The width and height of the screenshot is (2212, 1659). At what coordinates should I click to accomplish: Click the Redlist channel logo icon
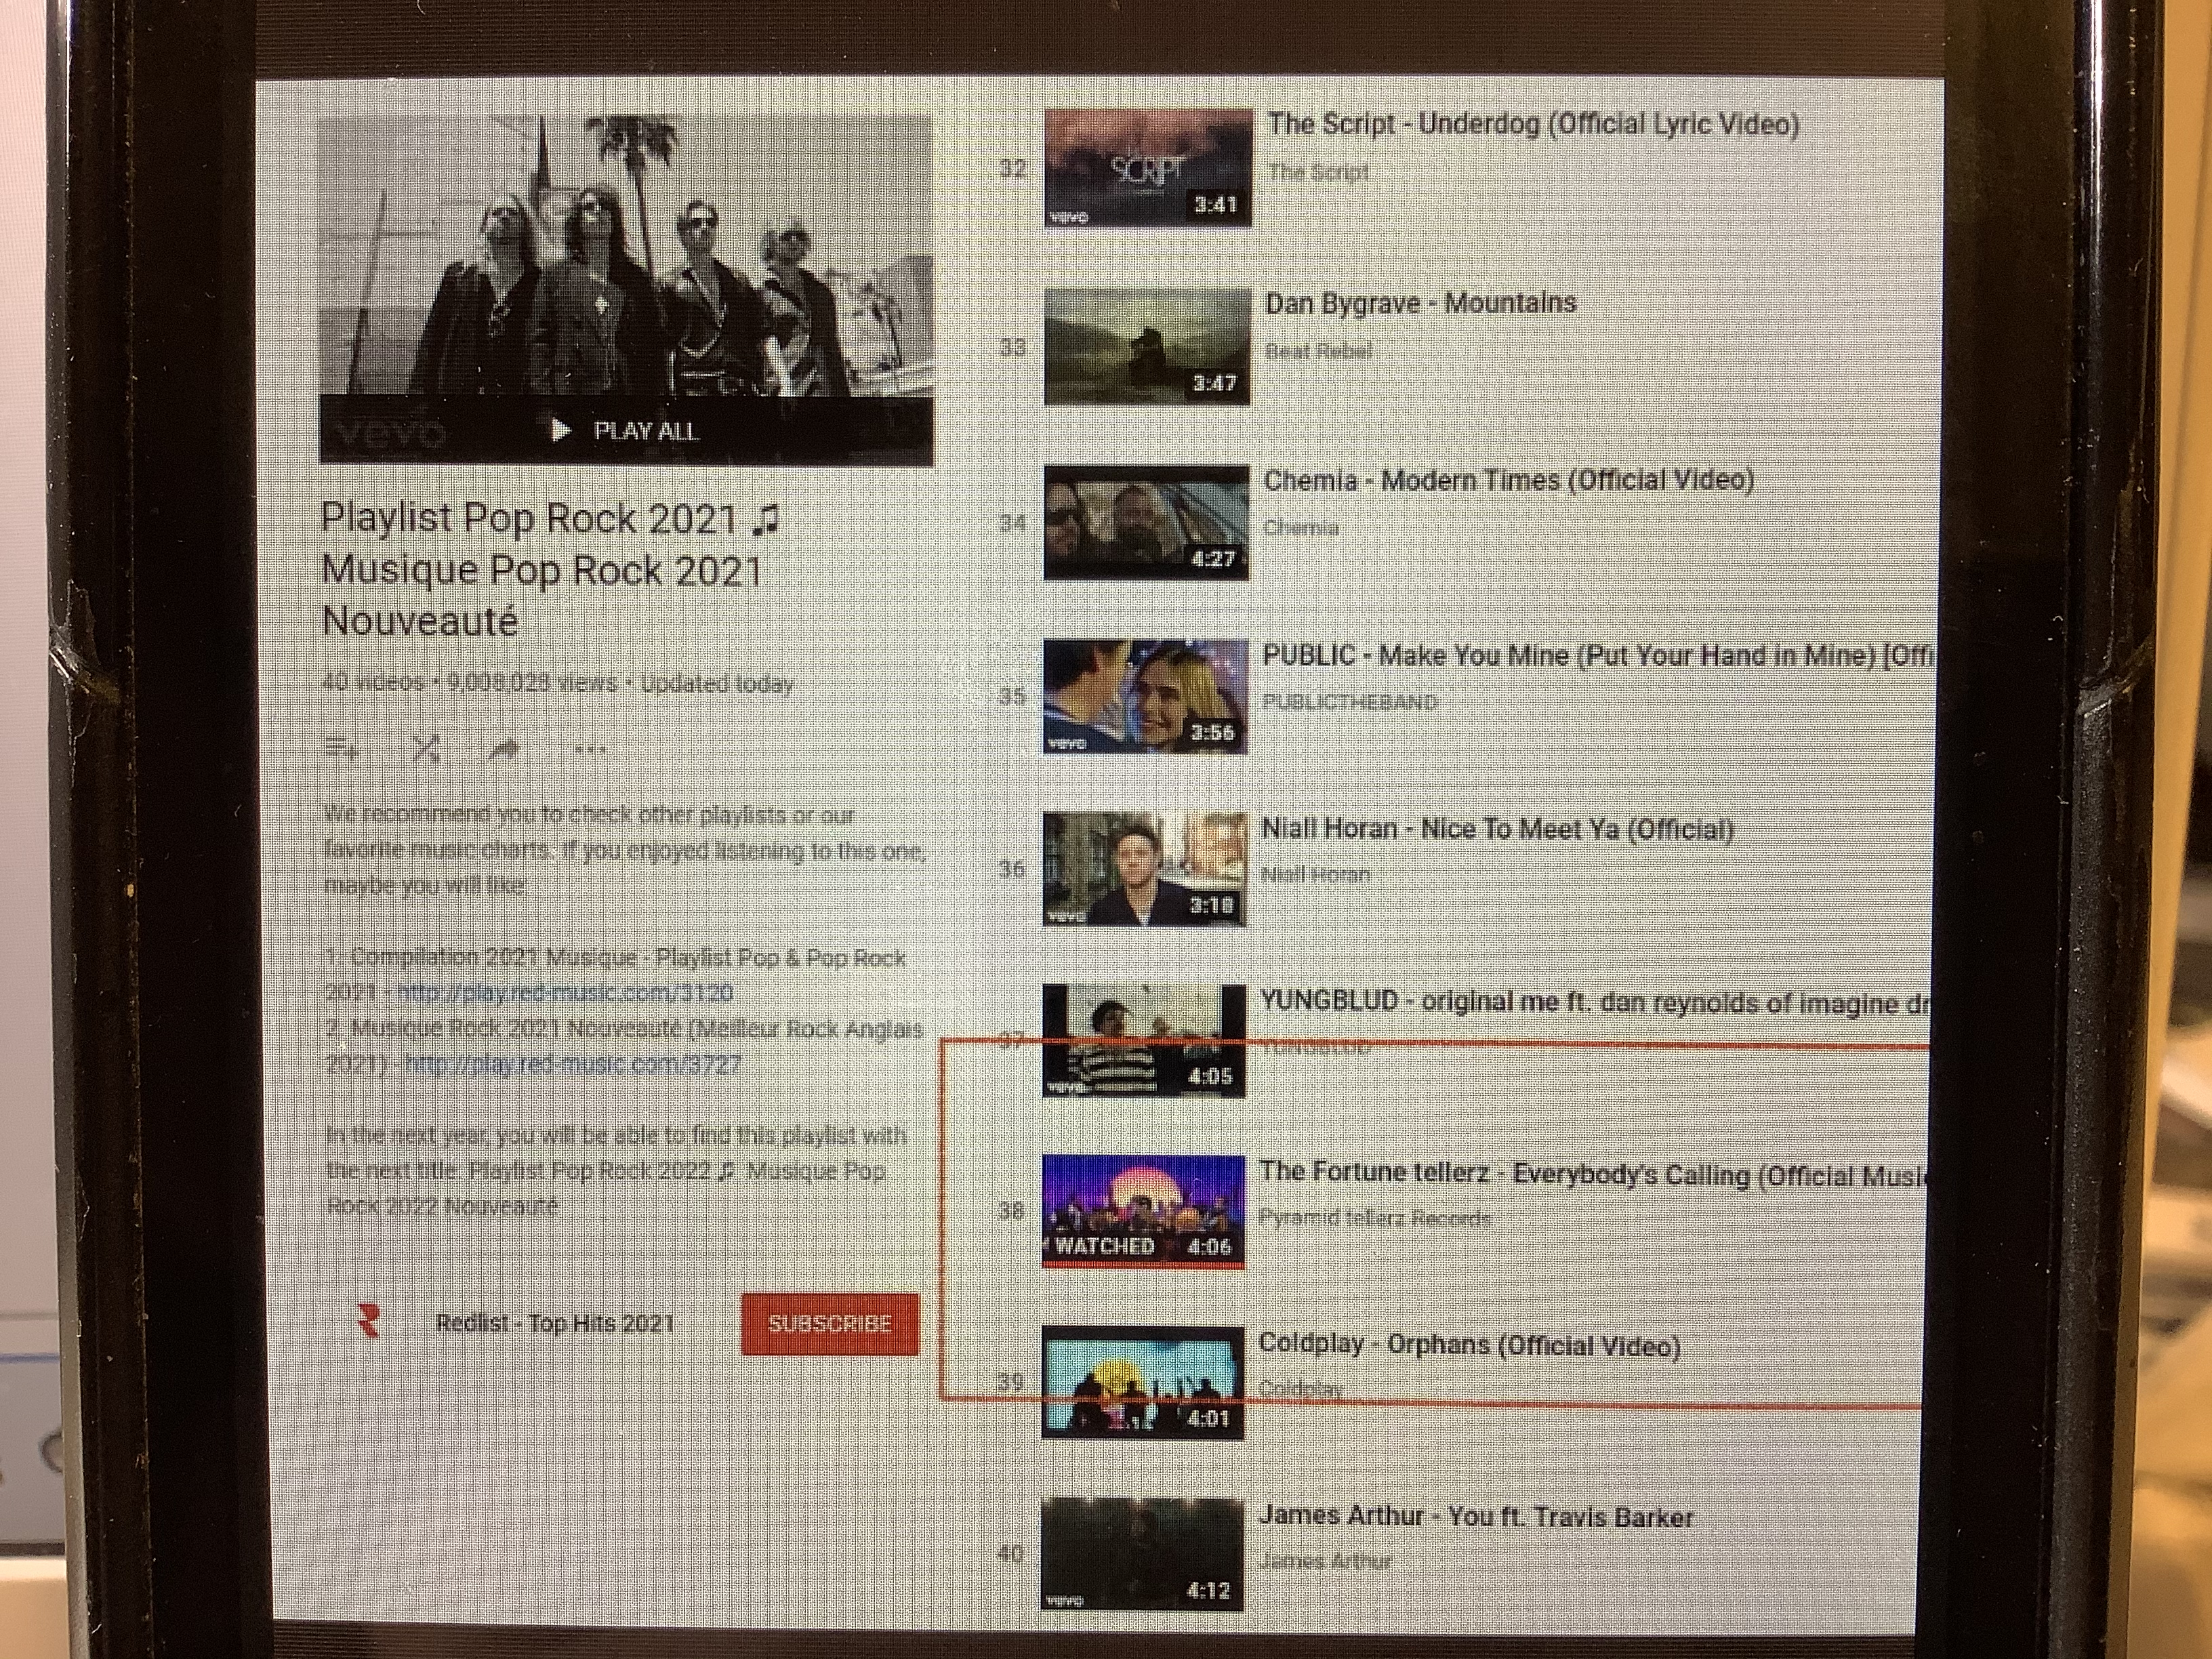pos(368,1321)
